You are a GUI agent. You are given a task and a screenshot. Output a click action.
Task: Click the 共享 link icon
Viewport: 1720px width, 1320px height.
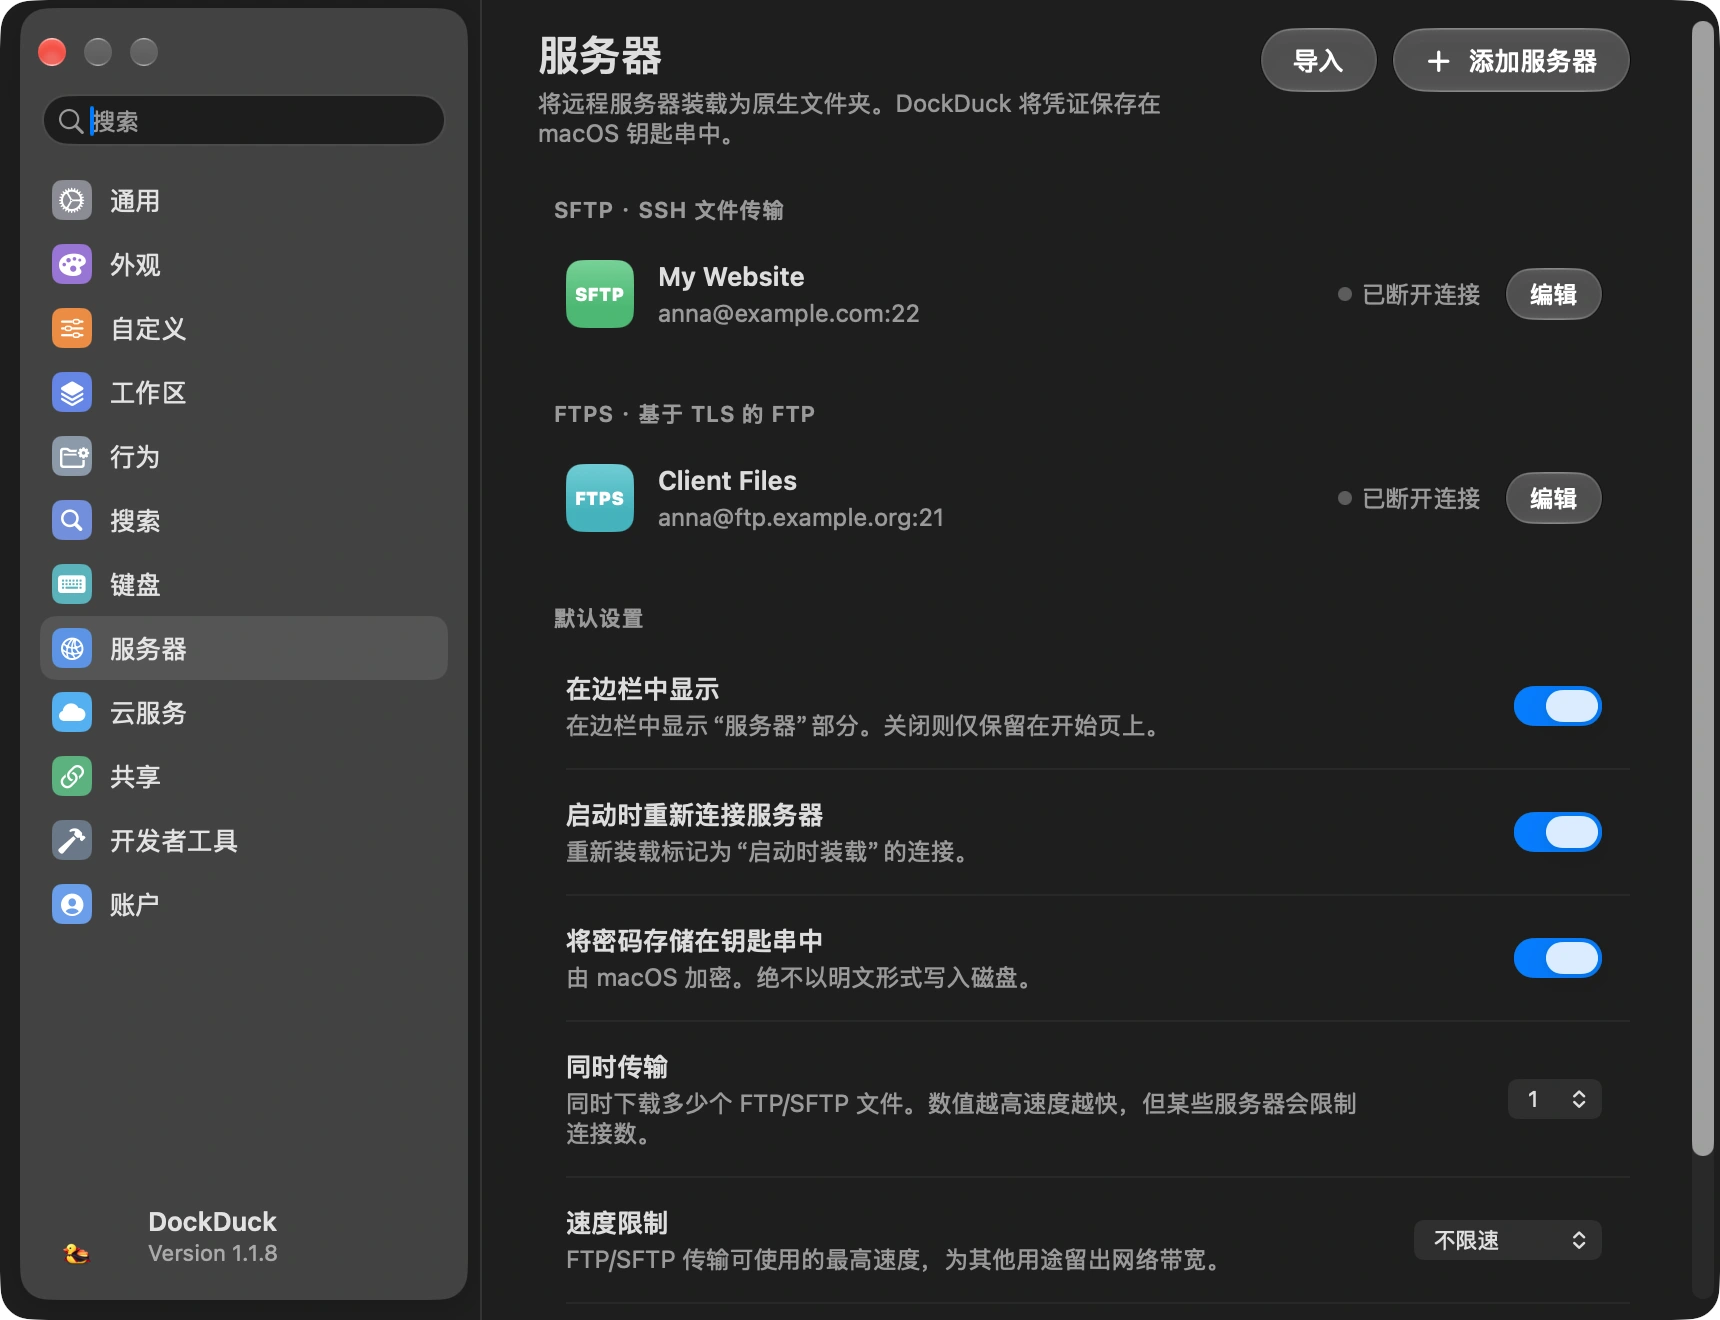[72, 777]
